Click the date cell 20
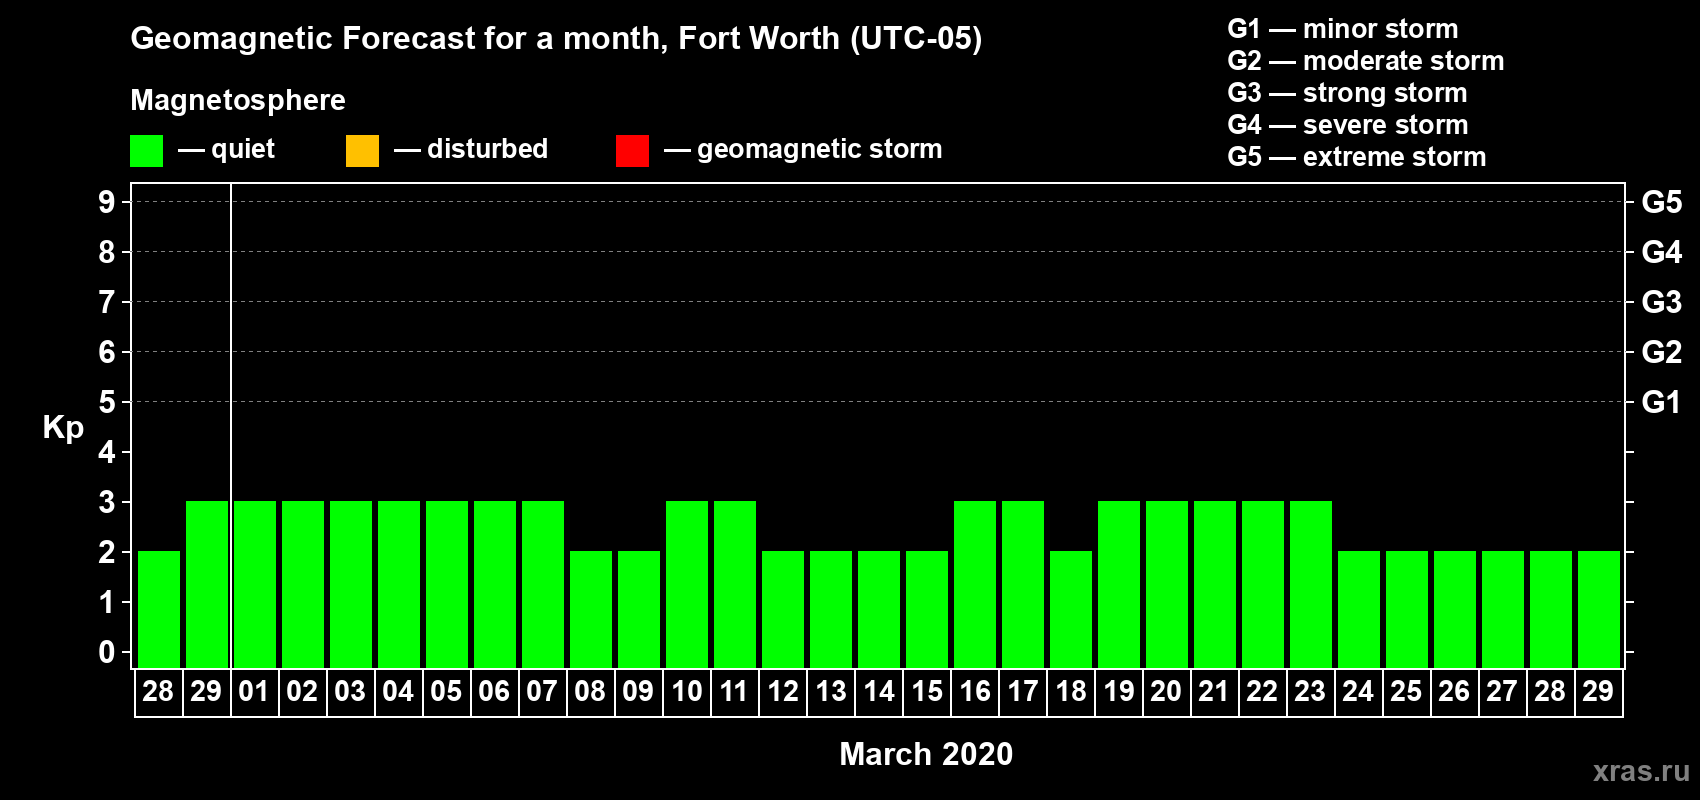The height and width of the screenshot is (800, 1700). pos(1166,692)
